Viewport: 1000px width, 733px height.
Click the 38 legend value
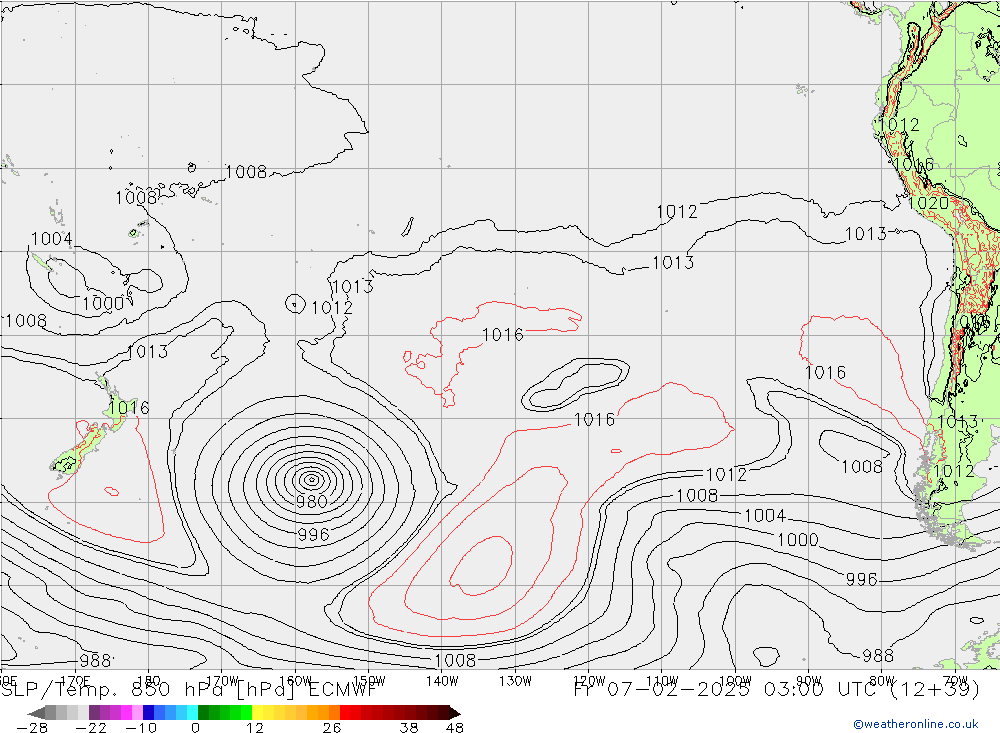coord(409,727)
